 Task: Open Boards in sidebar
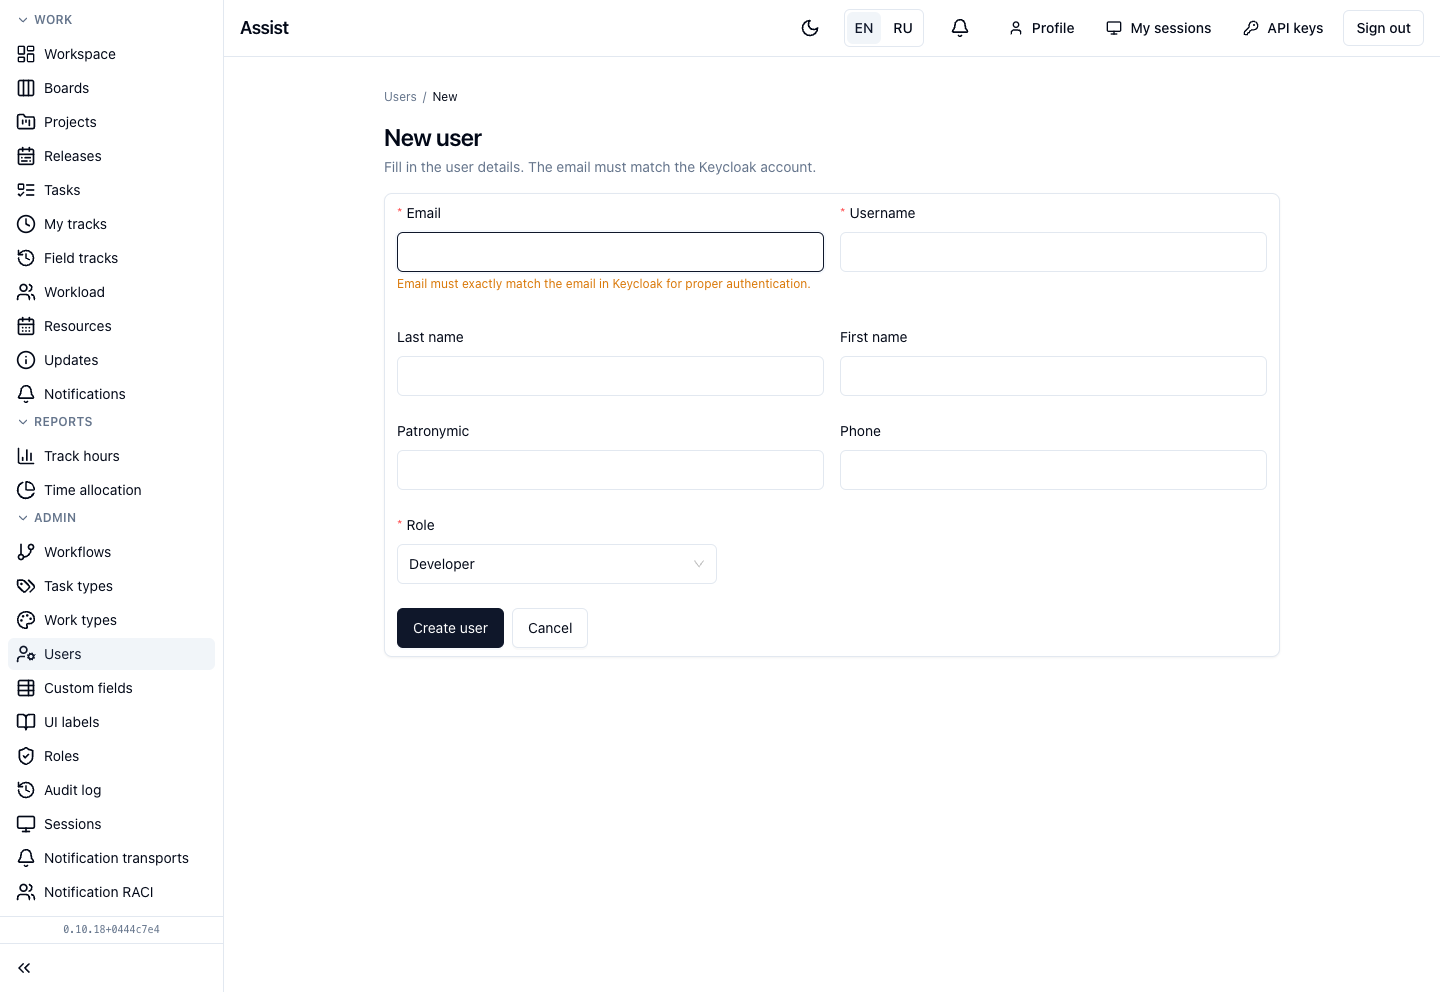[111, 88]
